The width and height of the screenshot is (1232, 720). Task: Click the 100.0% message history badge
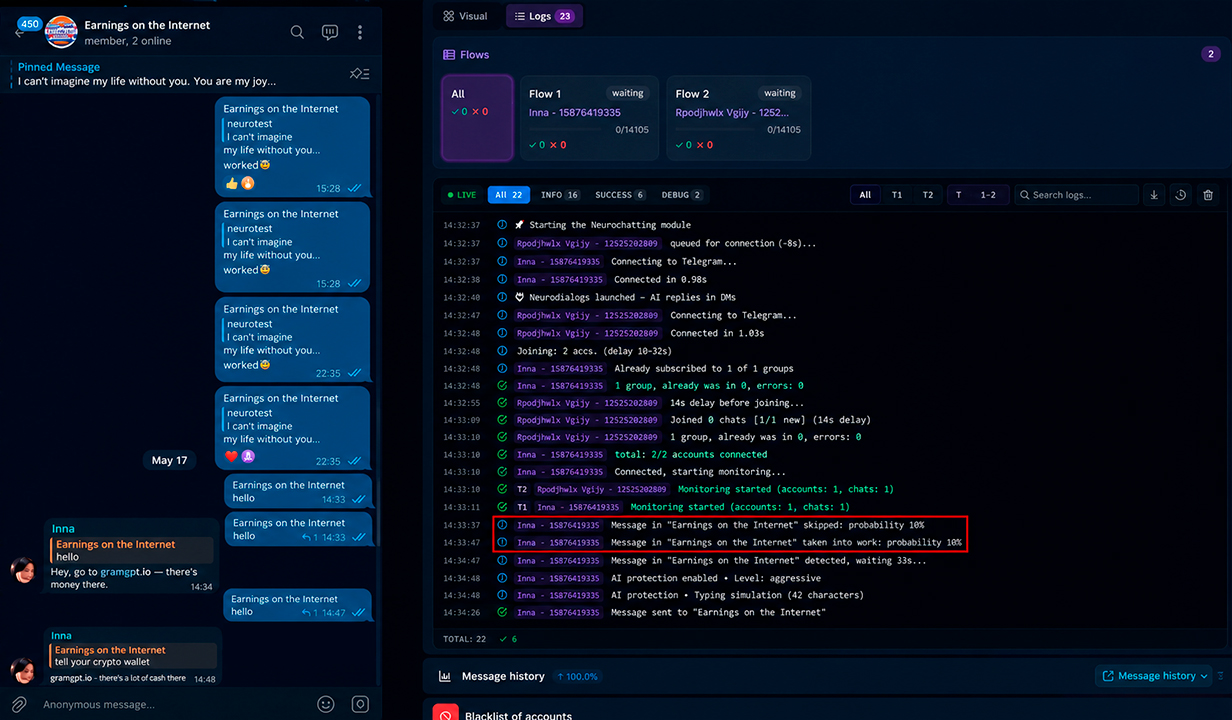[576, 676]
